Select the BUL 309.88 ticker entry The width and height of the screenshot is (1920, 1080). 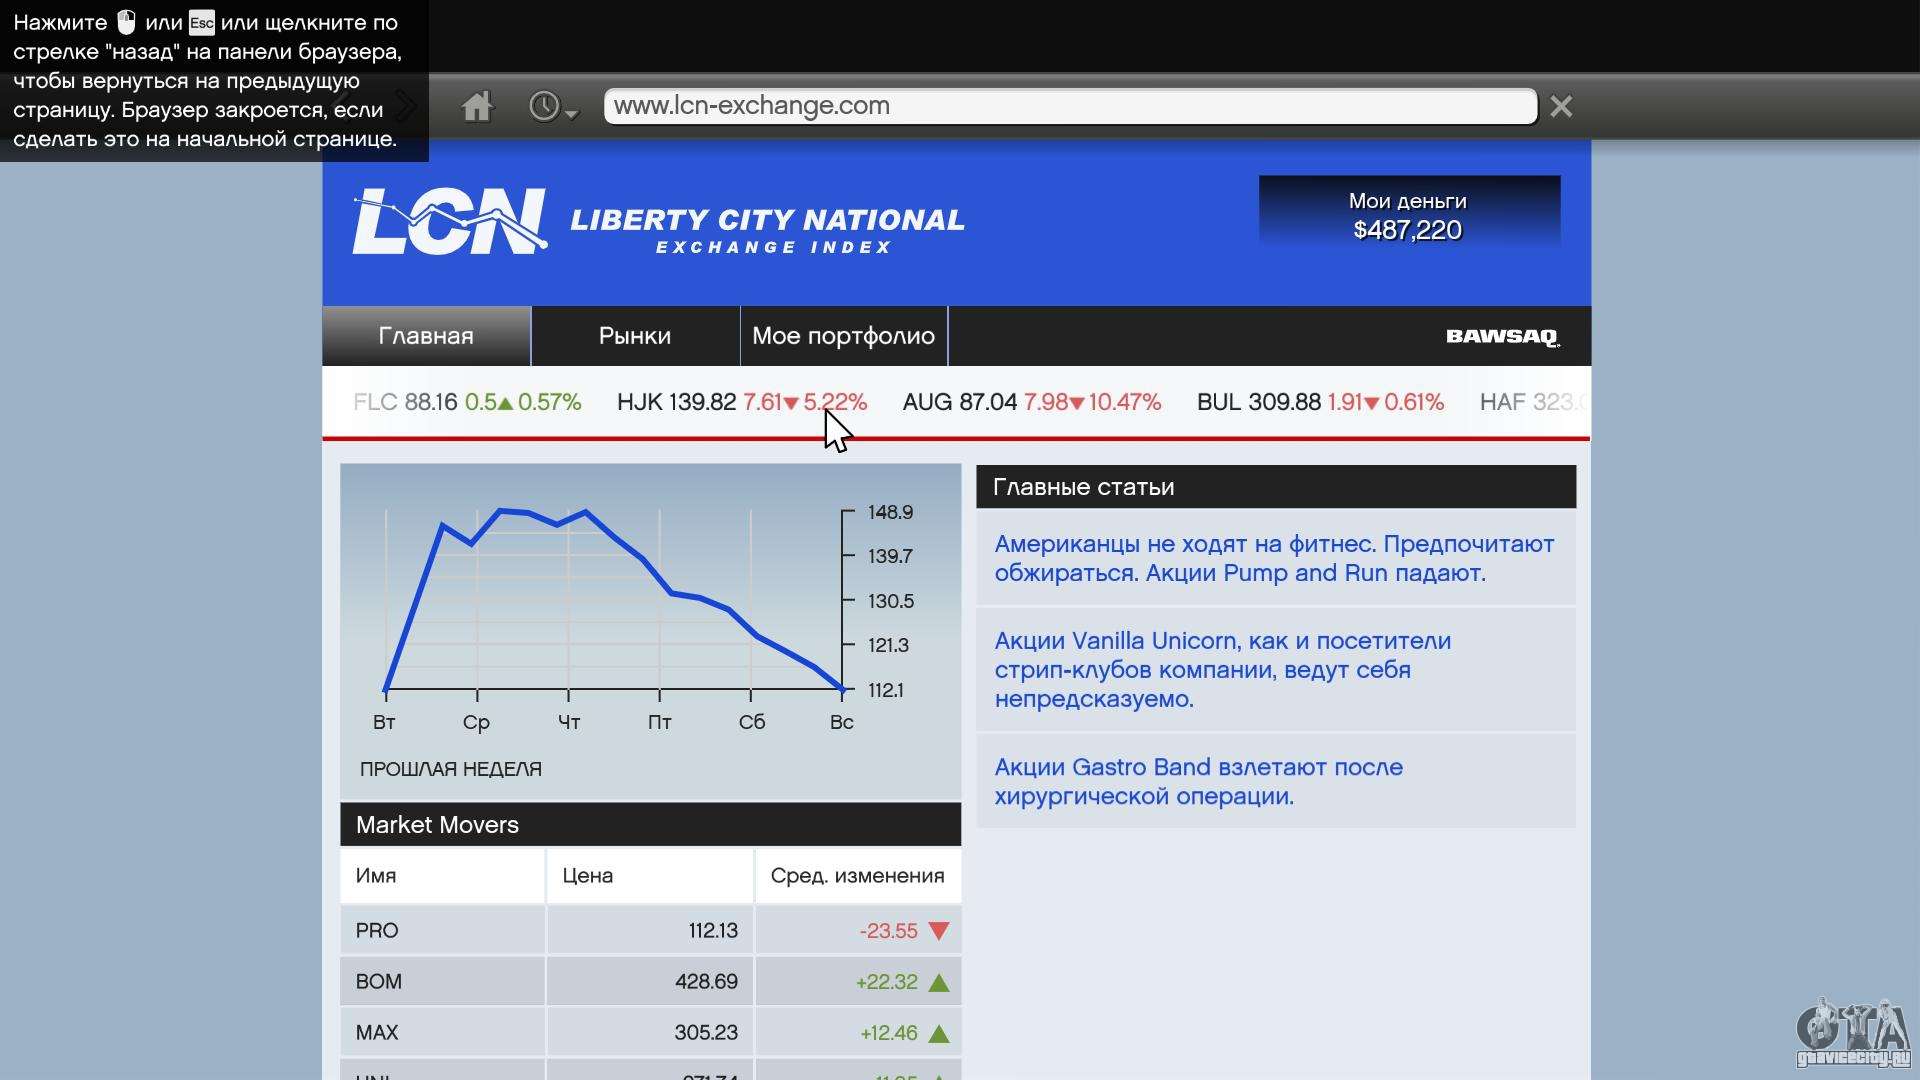[x=1320, y=402]
